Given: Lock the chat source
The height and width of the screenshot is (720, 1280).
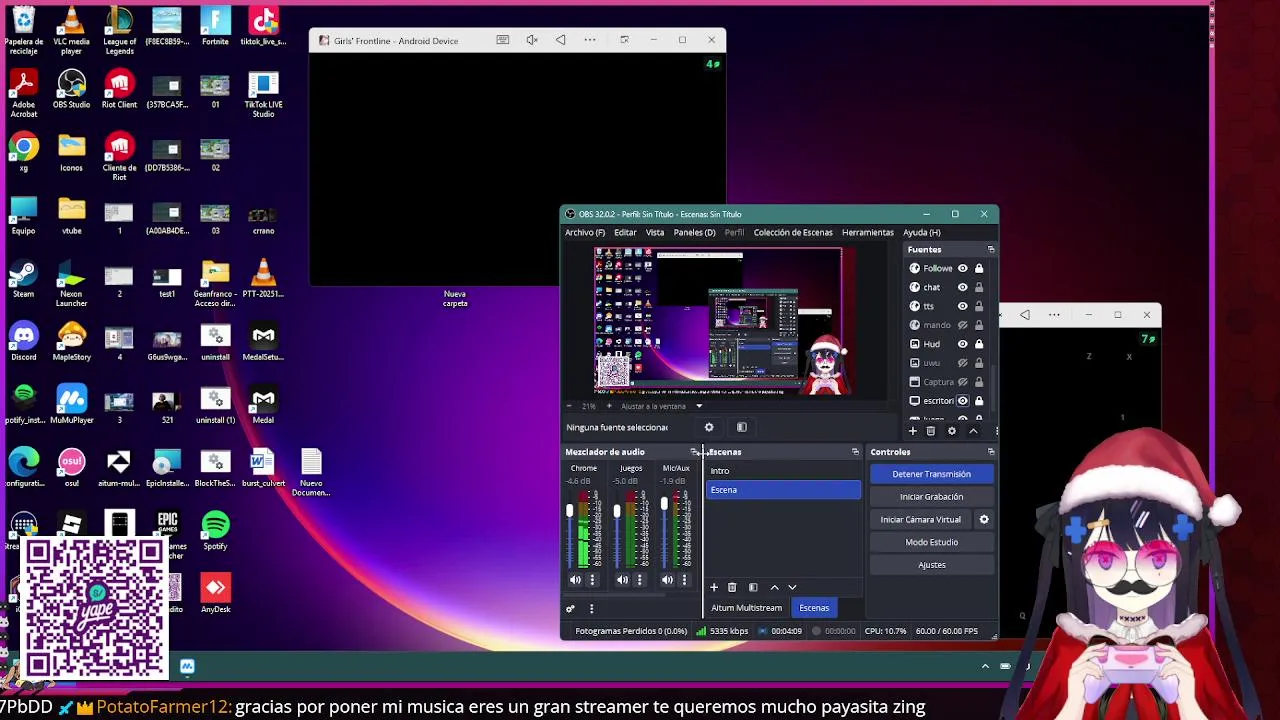Looking at the screenshot, I should (x=979, y=287).
